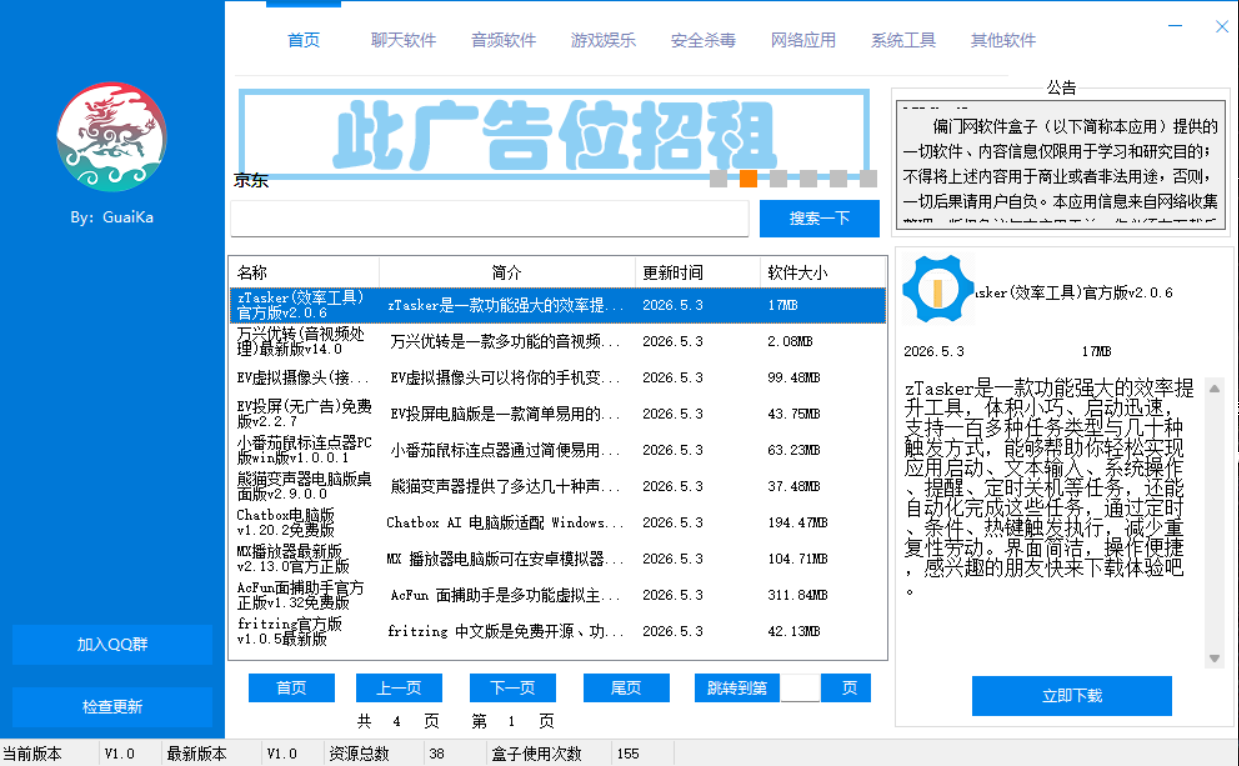Select the EV投屏(无广告) row

558,414
